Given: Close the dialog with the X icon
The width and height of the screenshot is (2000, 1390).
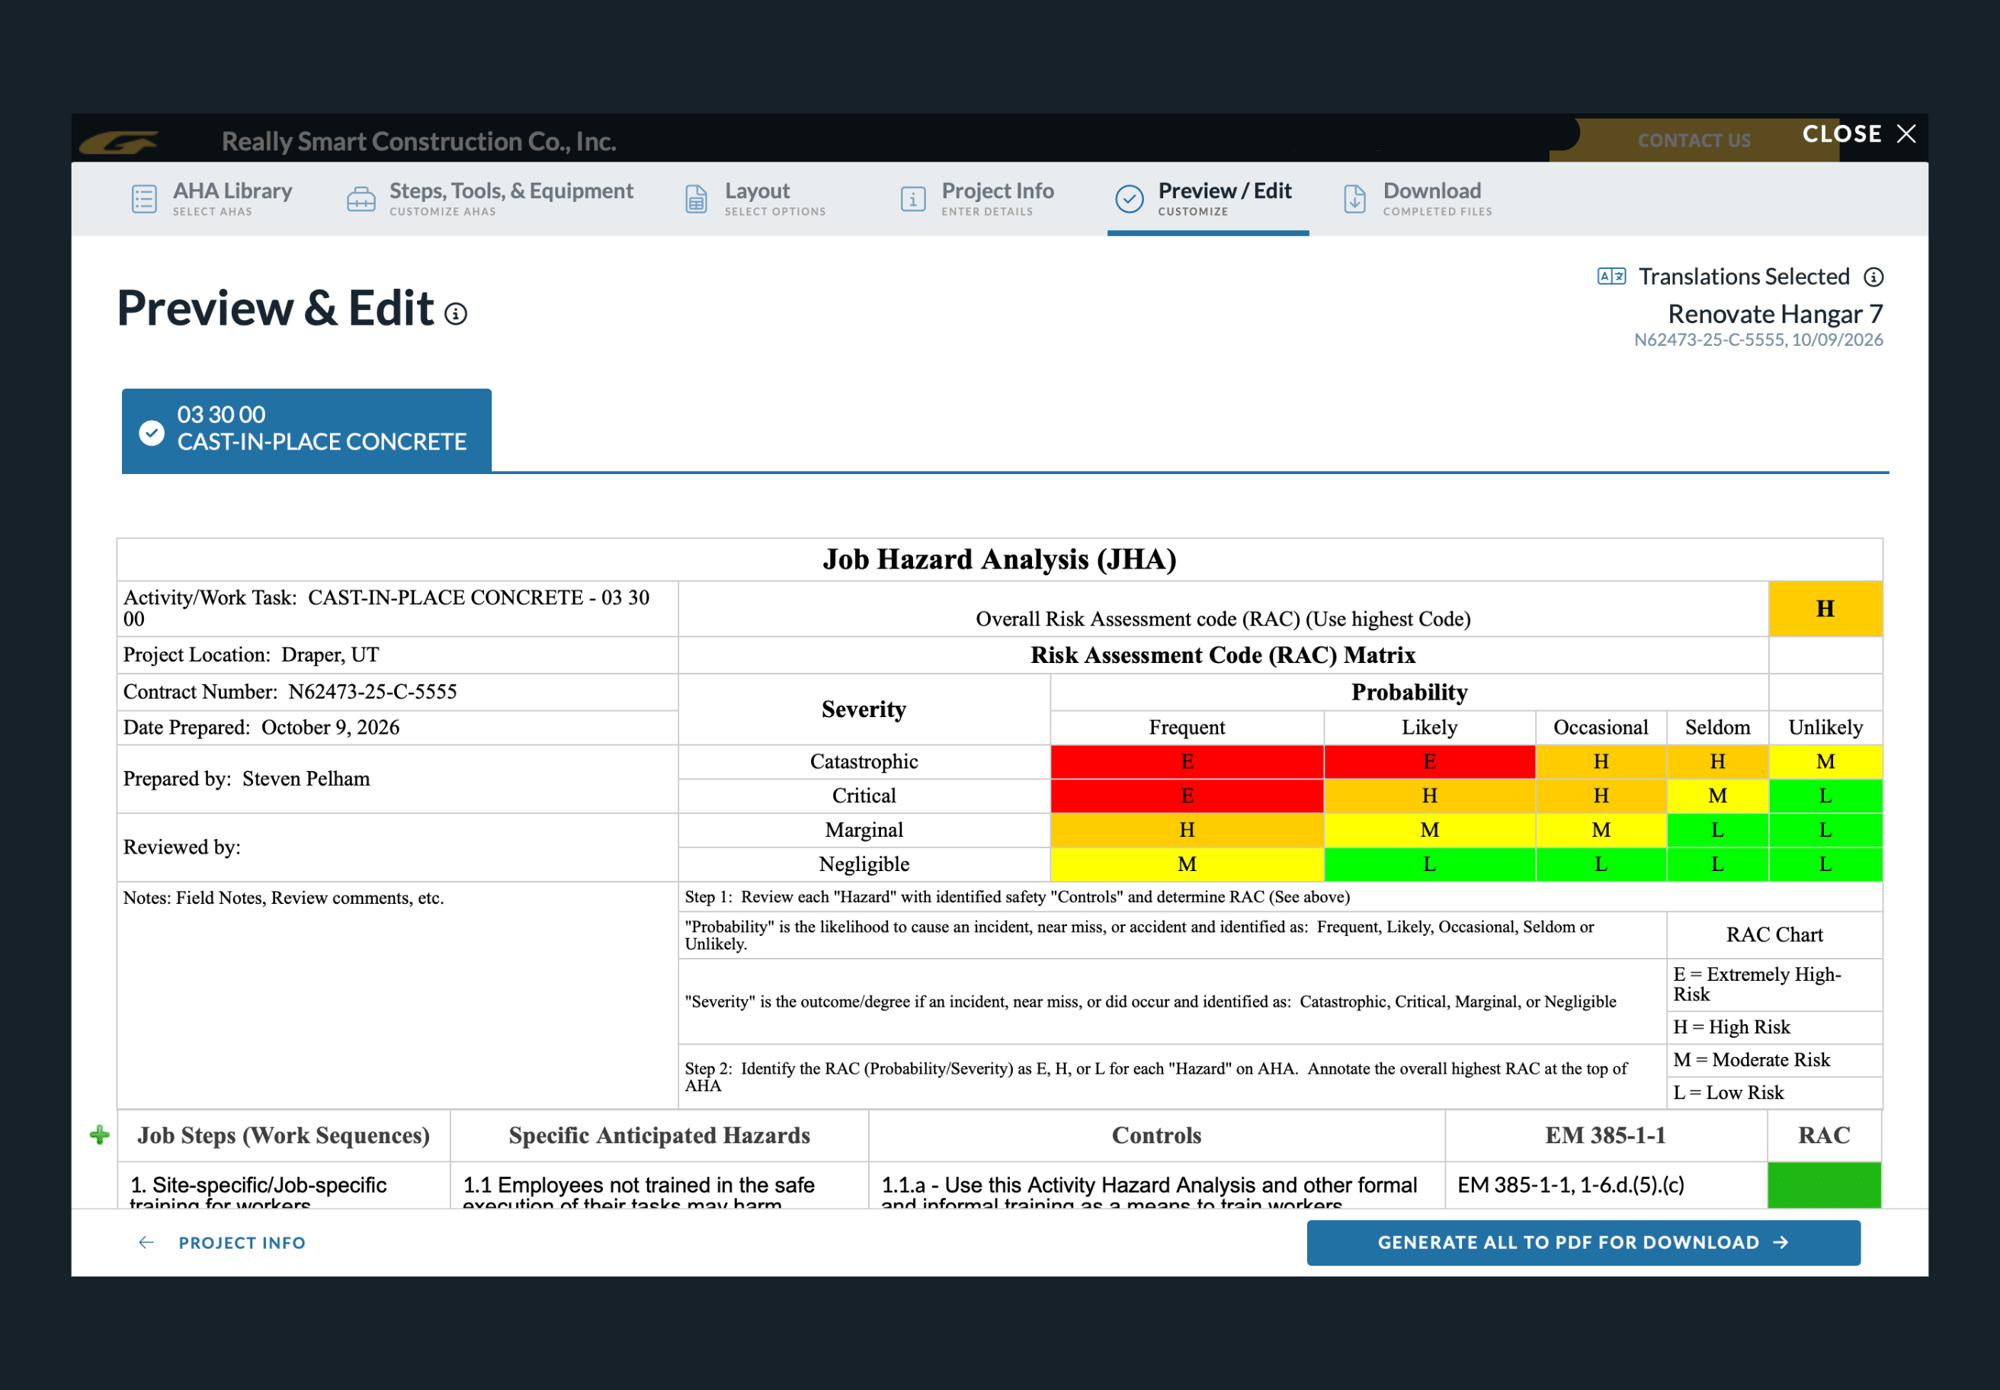Looking at the screenshot, I should (1907, 134).
